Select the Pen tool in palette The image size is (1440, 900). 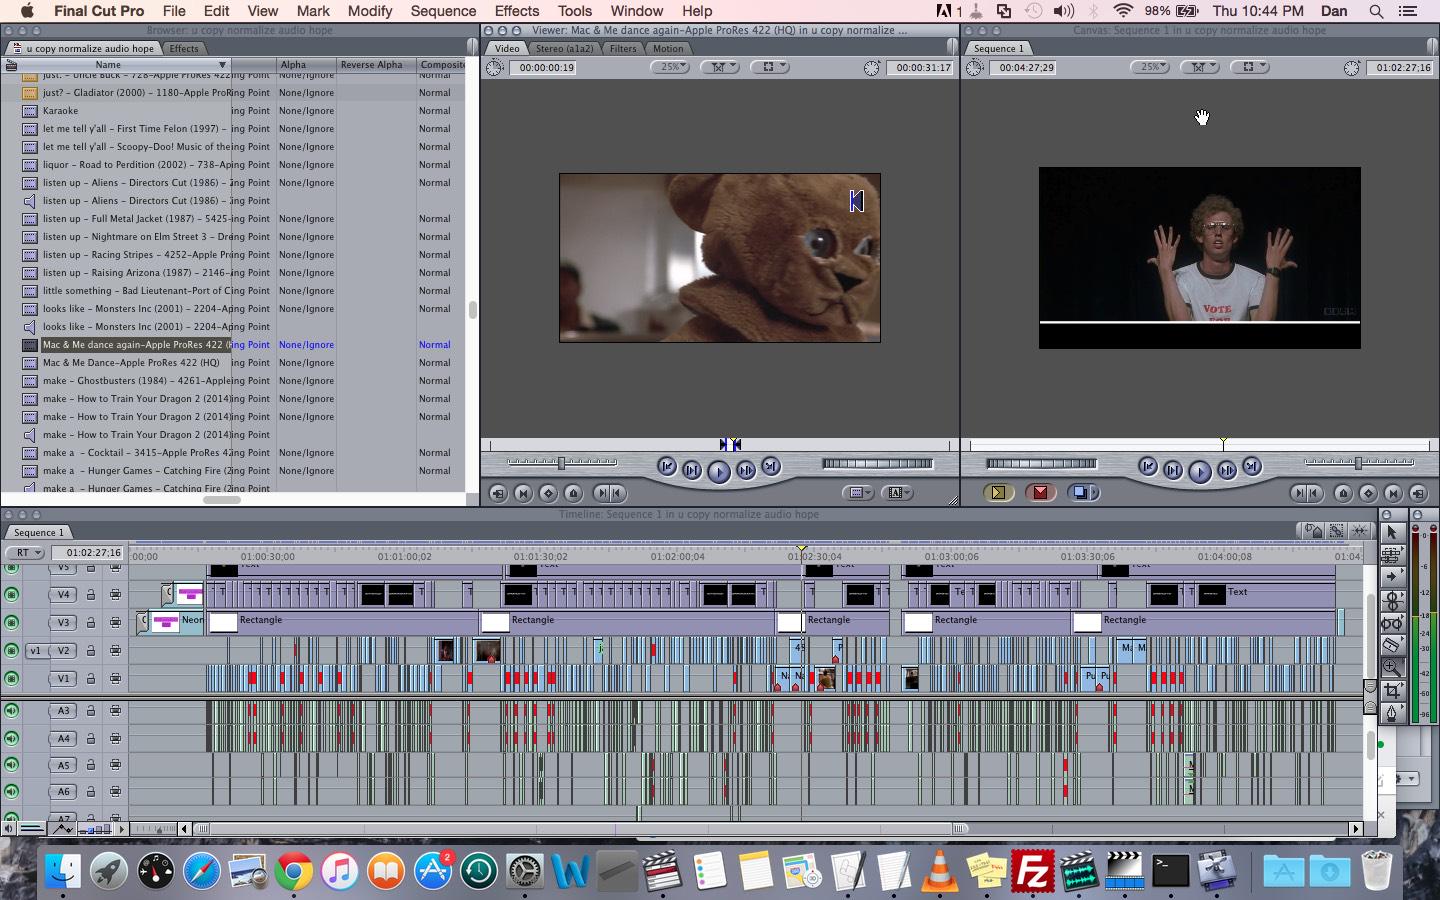coord(1391,713)
